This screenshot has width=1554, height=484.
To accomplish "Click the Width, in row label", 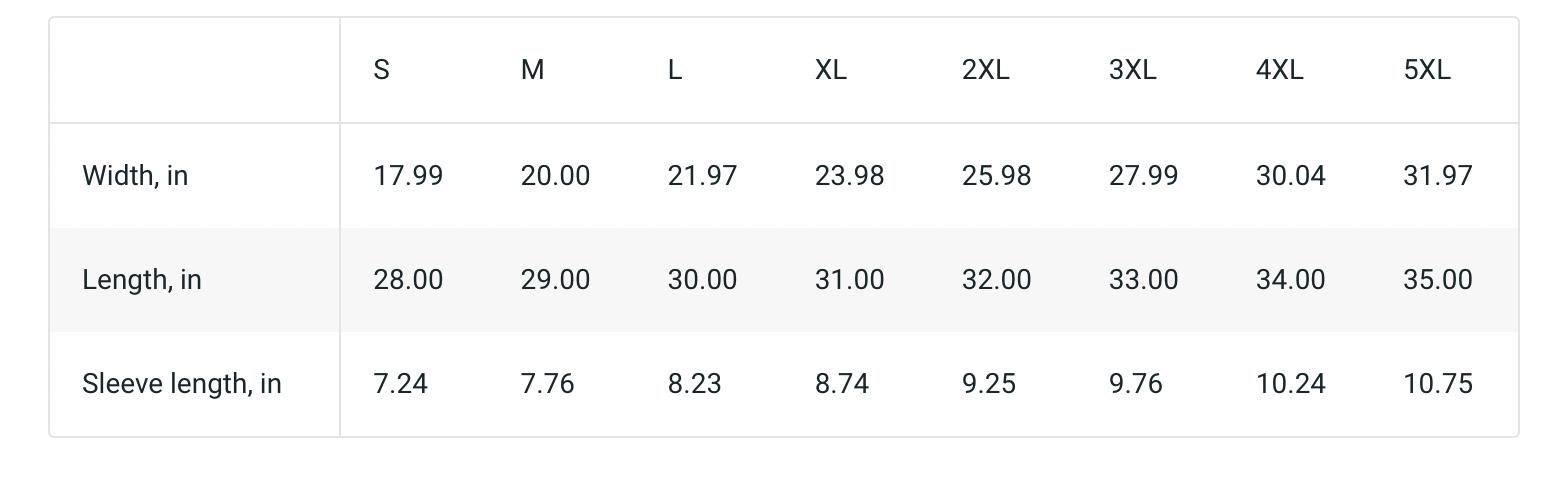I will click(x=135, y=176).
